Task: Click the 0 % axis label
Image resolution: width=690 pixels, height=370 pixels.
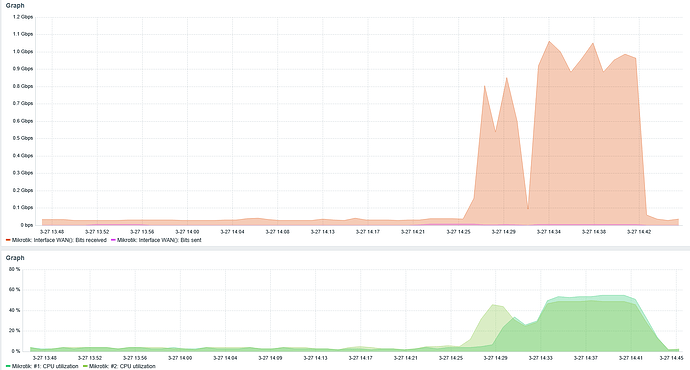Action: 16,351
